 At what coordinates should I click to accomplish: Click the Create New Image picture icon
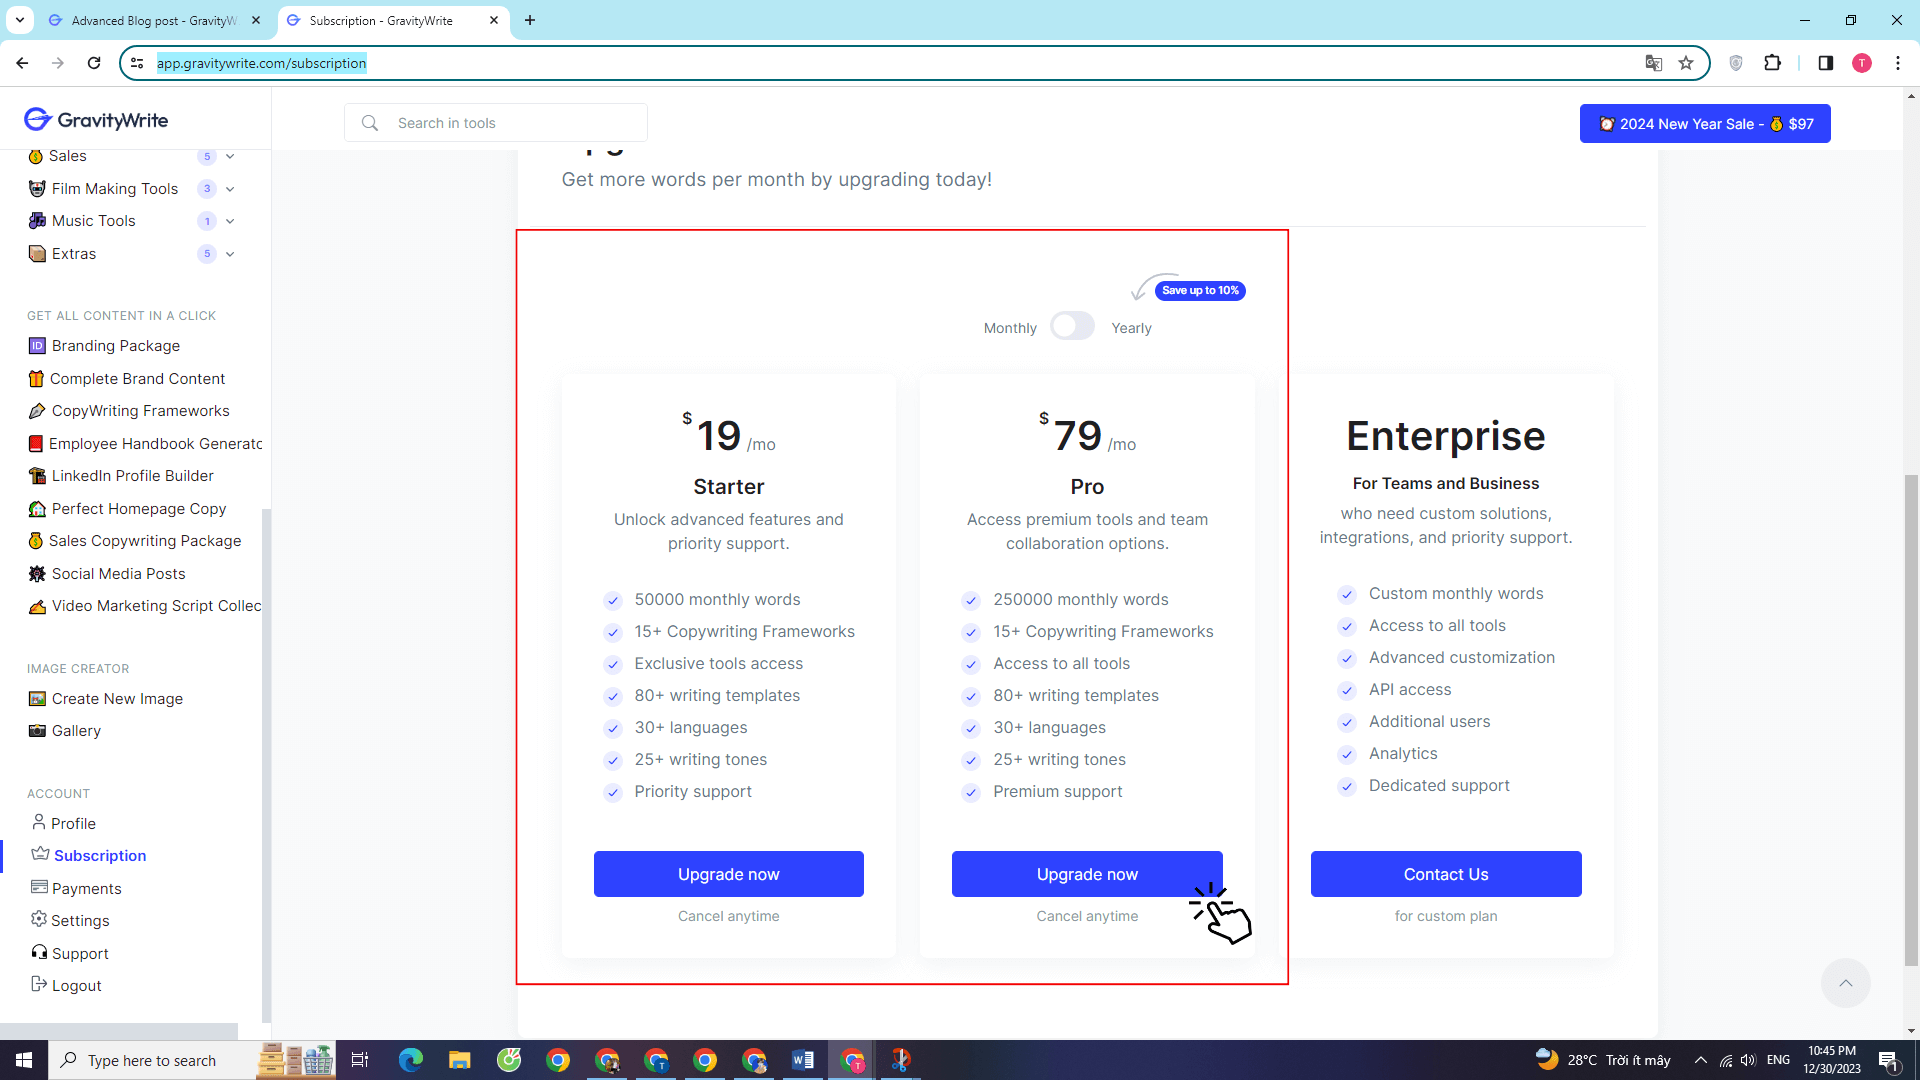click(37, 699)
